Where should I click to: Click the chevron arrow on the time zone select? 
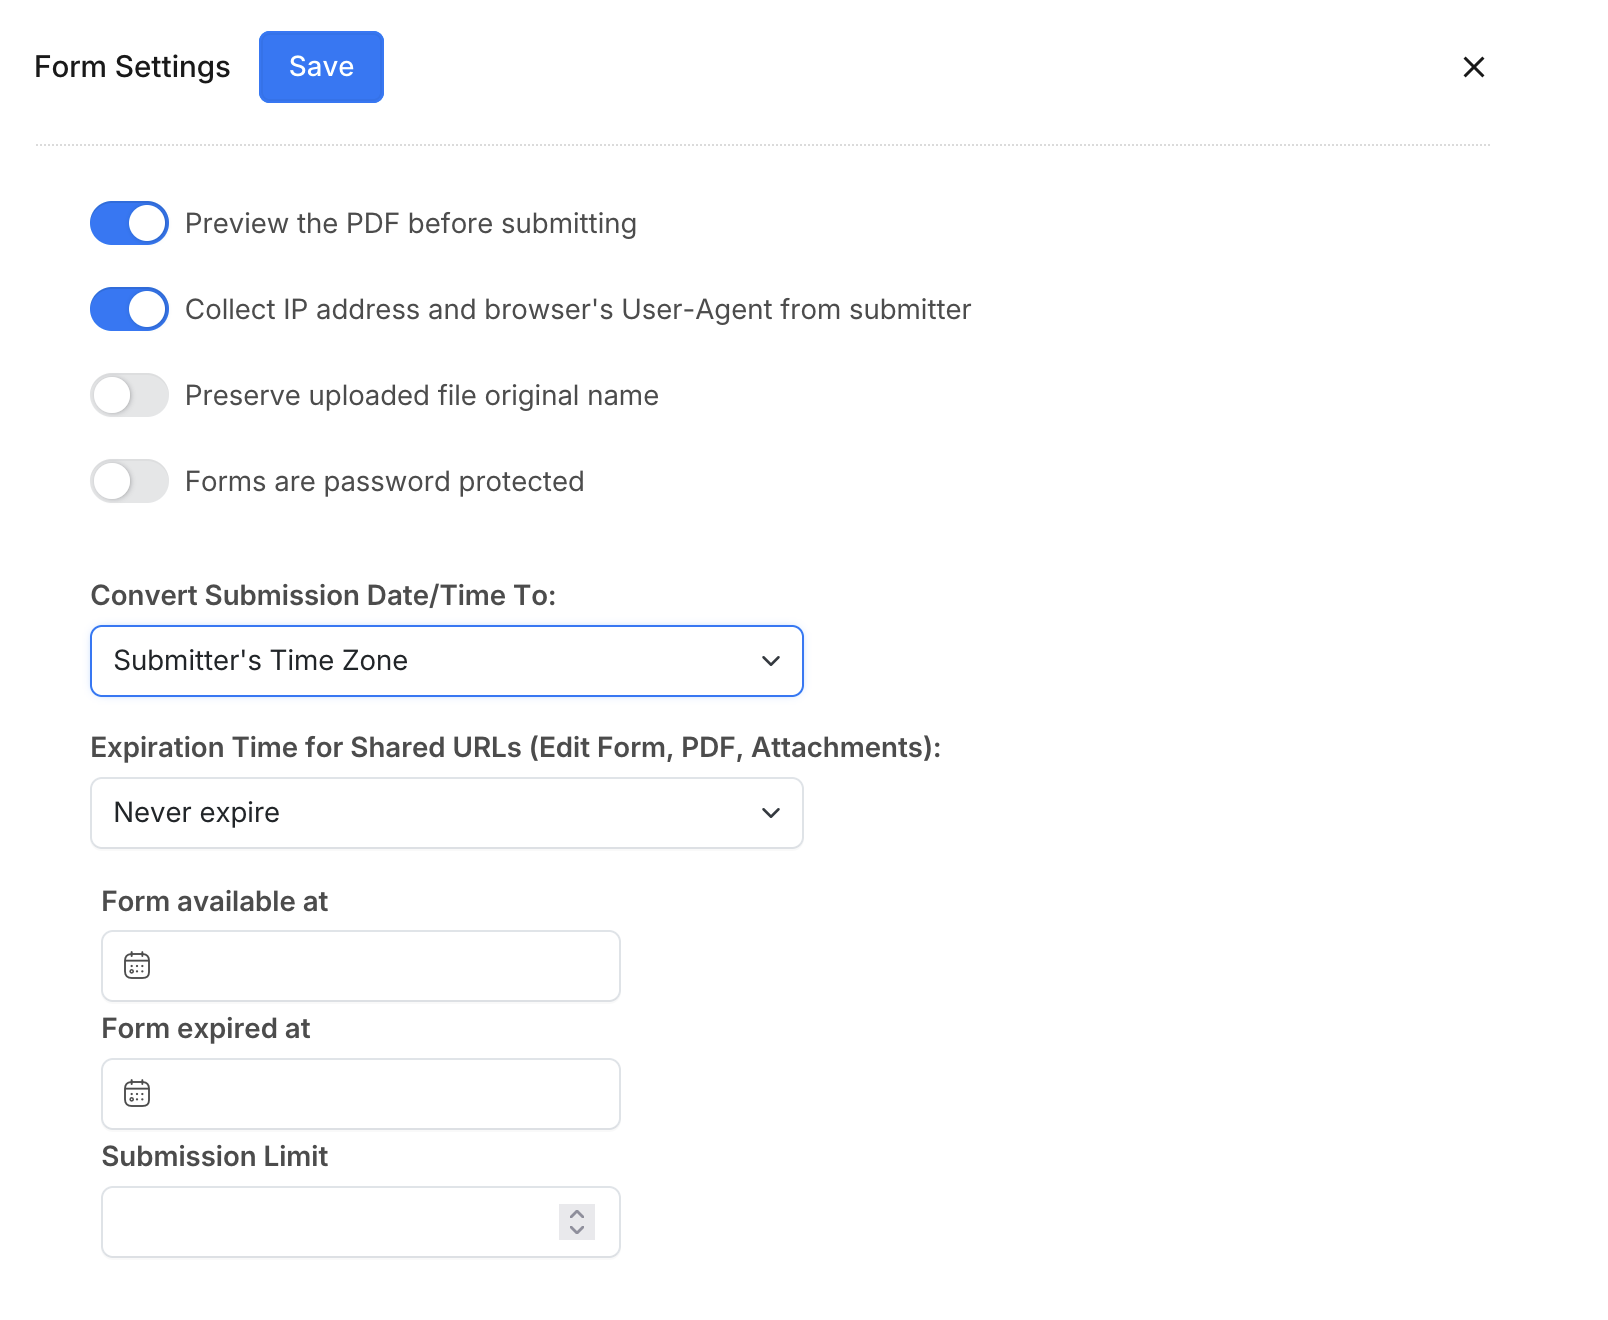(770, 661)
